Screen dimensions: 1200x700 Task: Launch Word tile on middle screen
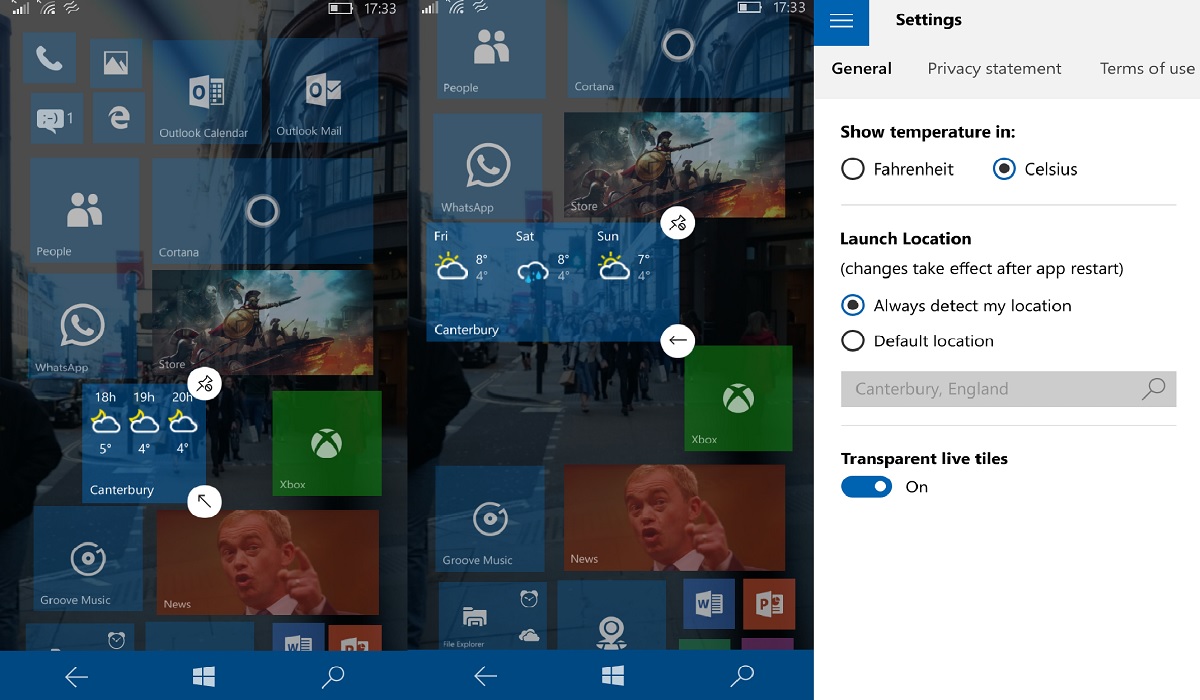(709, 604)
